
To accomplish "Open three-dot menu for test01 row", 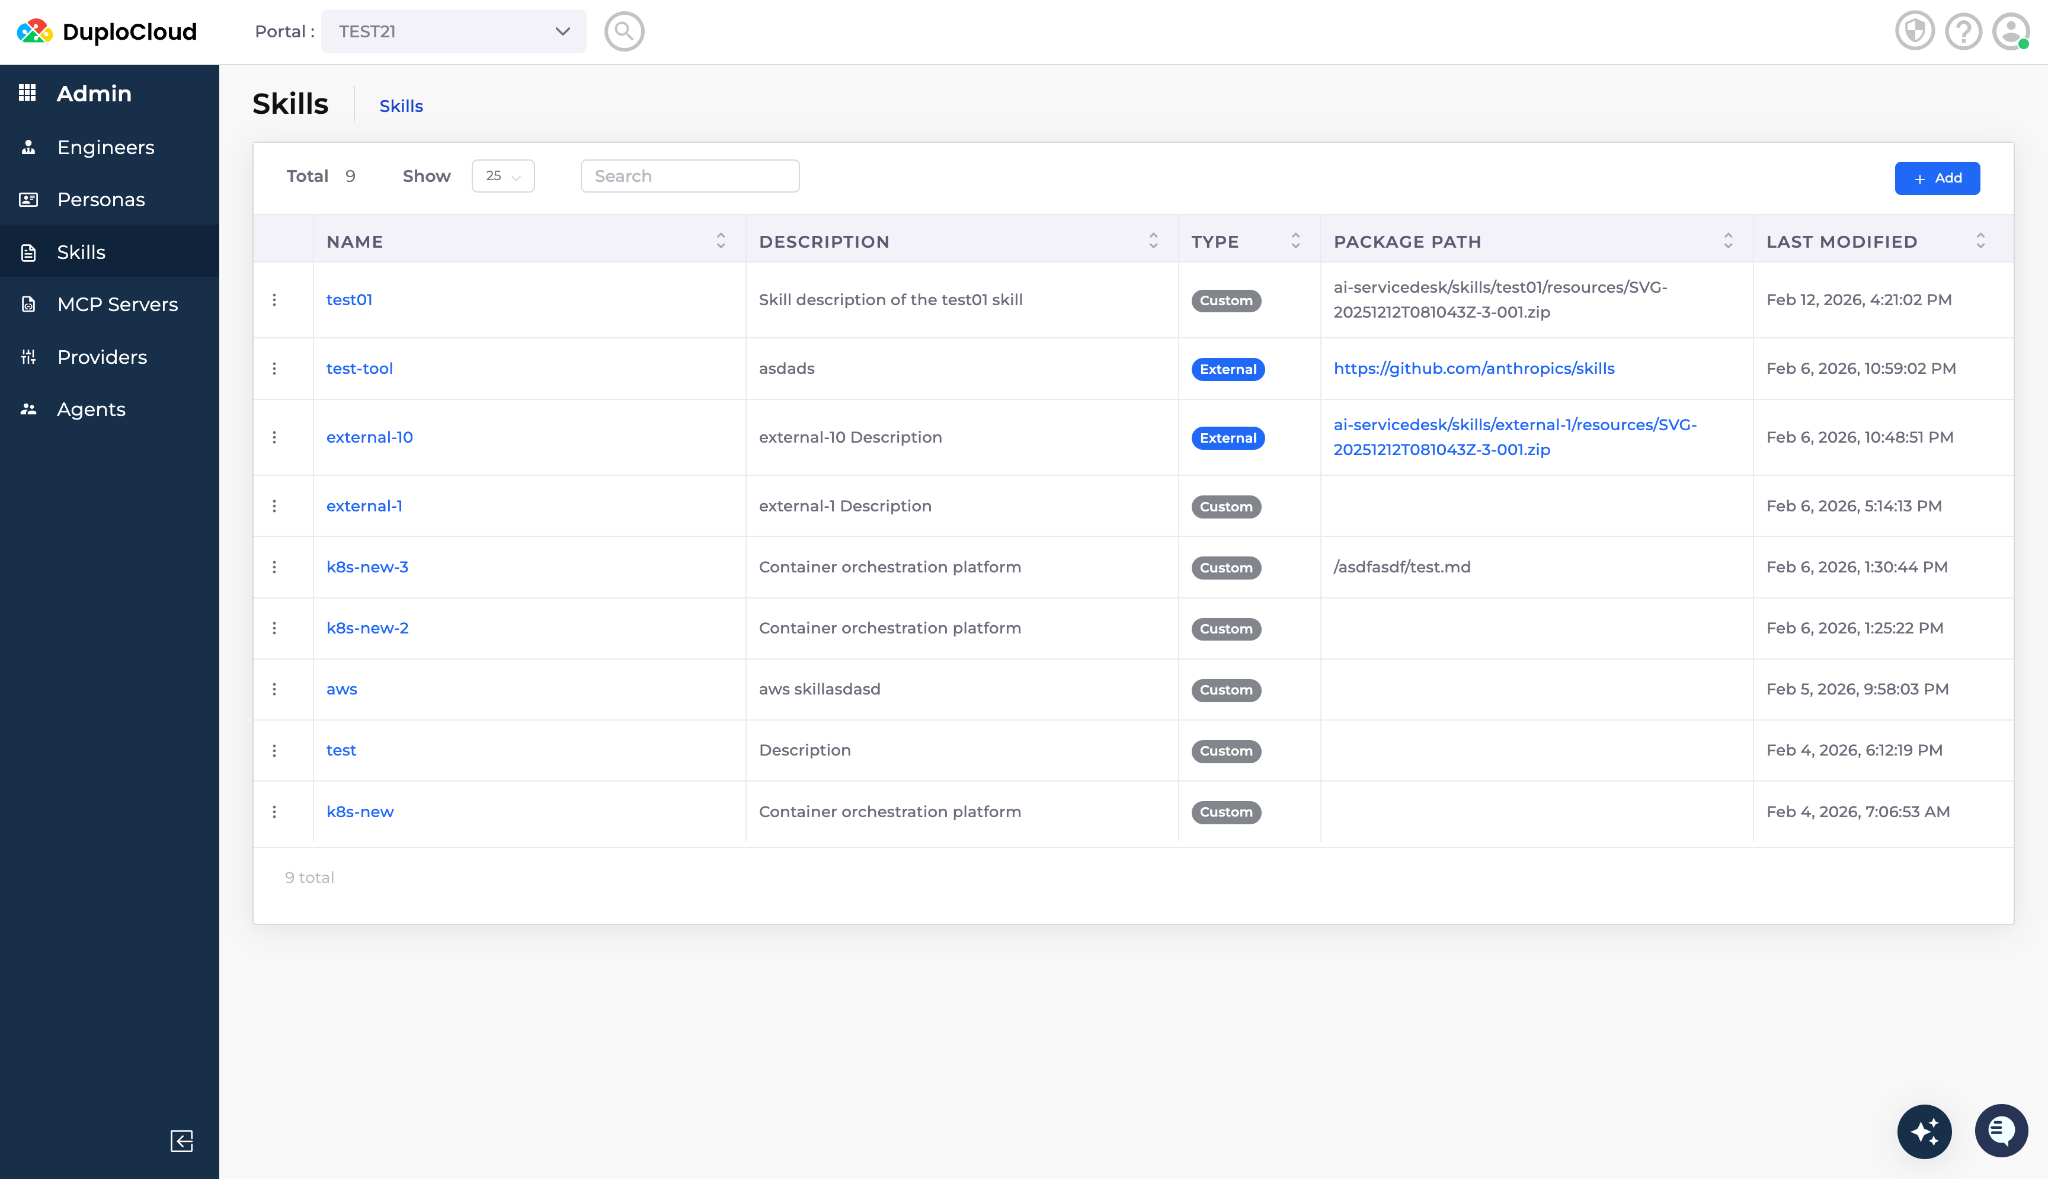I will (x=274, y=300).
